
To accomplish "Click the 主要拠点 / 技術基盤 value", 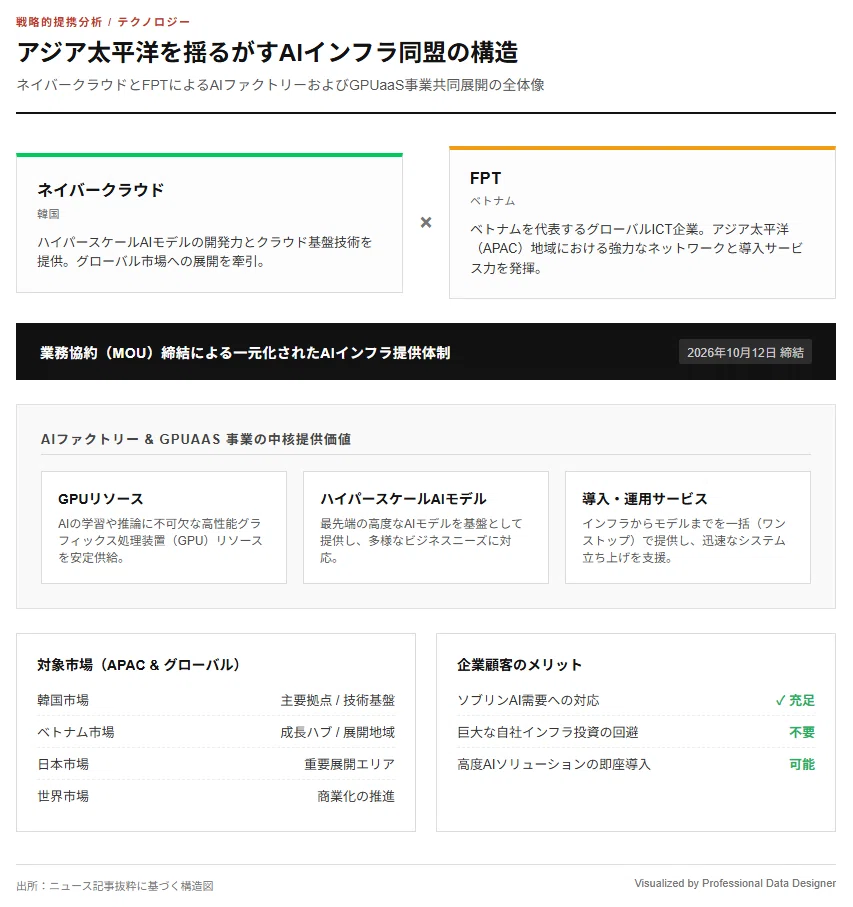I will click(x=338, y=700).
